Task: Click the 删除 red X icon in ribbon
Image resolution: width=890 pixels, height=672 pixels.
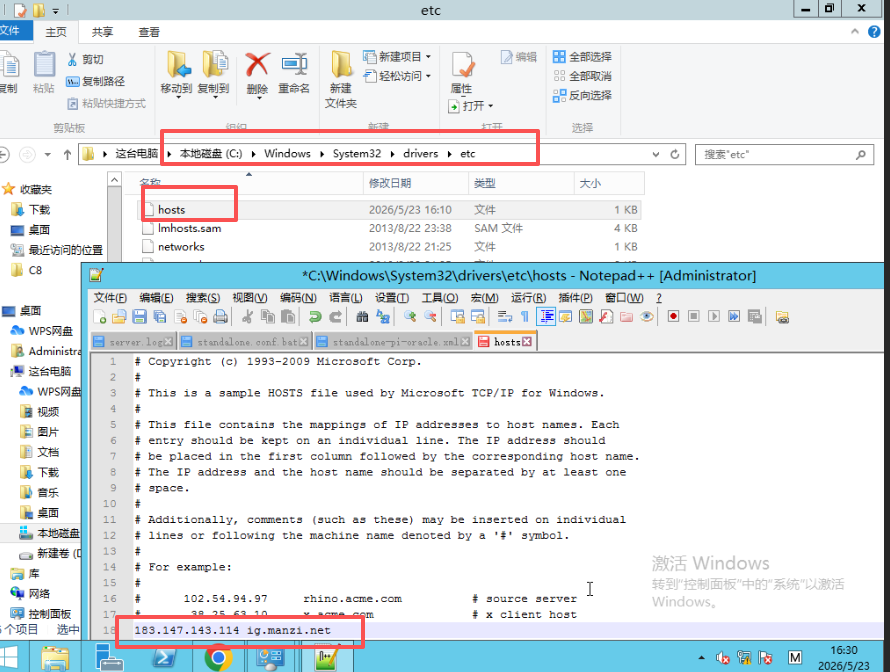Action: click(257, 64)
